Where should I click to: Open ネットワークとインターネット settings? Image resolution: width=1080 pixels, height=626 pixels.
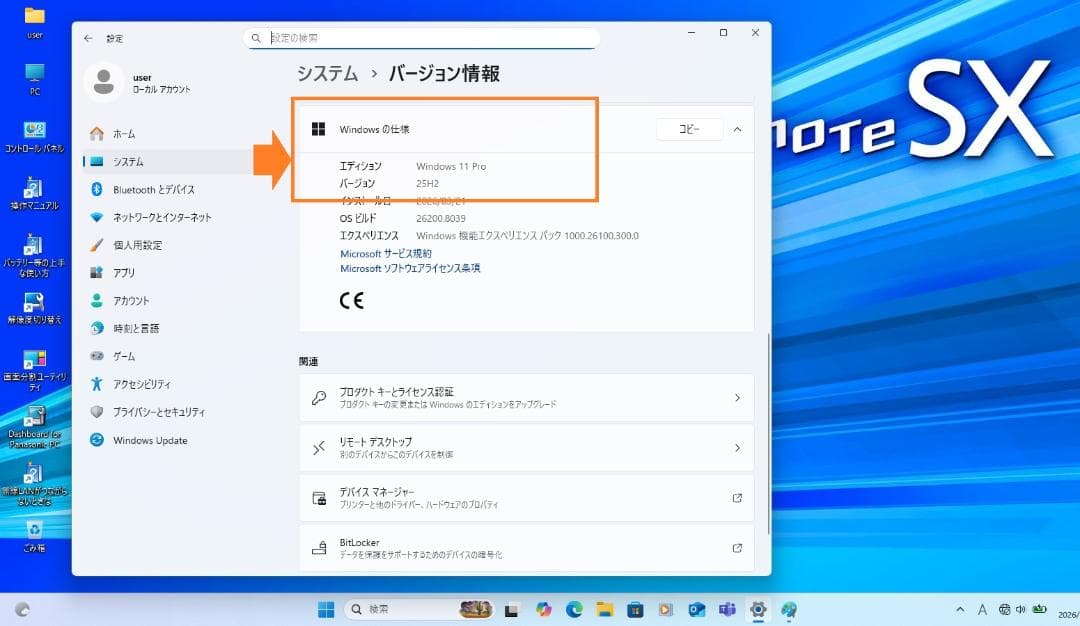169,217
